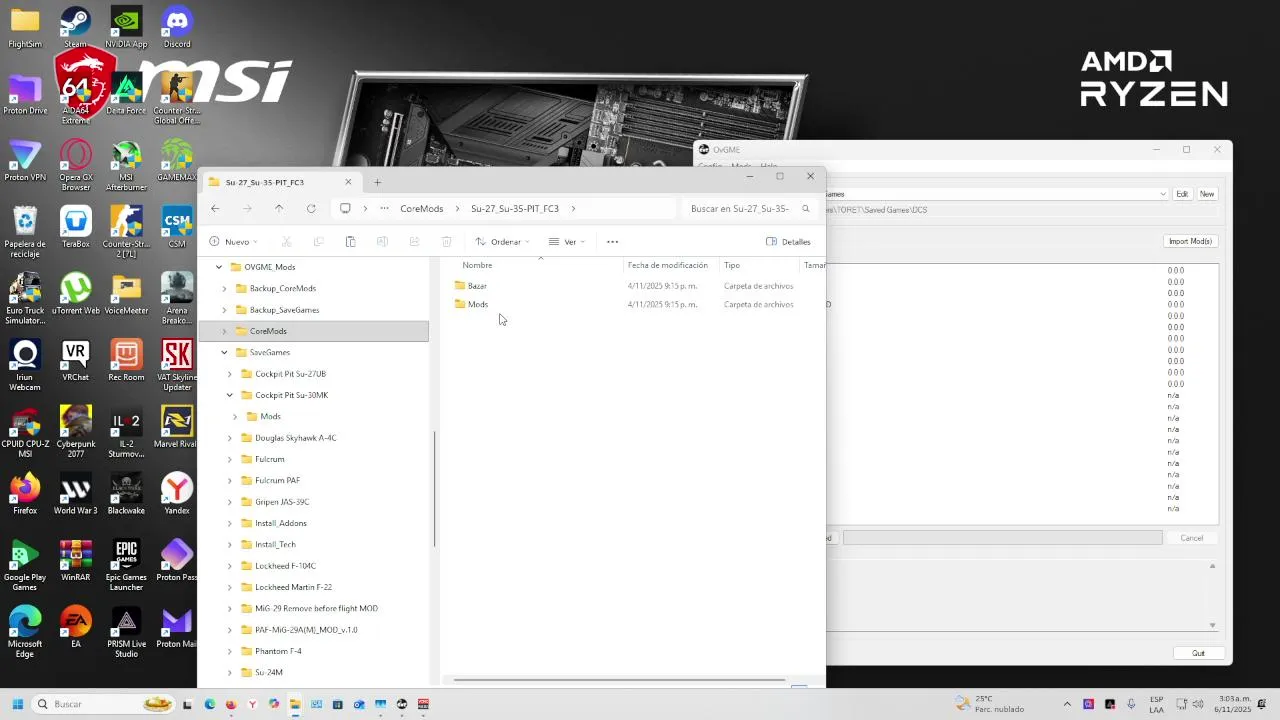Select the Lockheed F-104C tree folder
1280x720 pixels.
point(285,566)
